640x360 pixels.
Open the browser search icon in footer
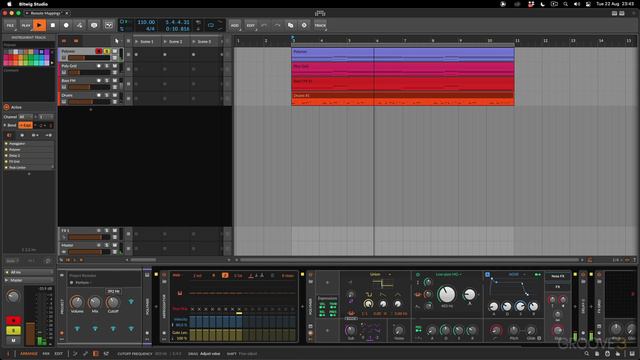[x=587, y=354]
